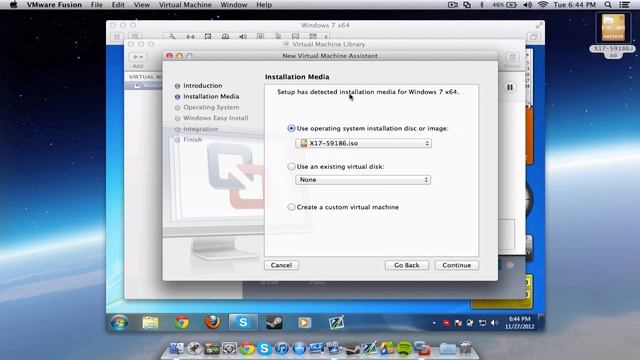
Task: Select 'Use an existing virtual disk' radio
Action: (x=291, y=167)
